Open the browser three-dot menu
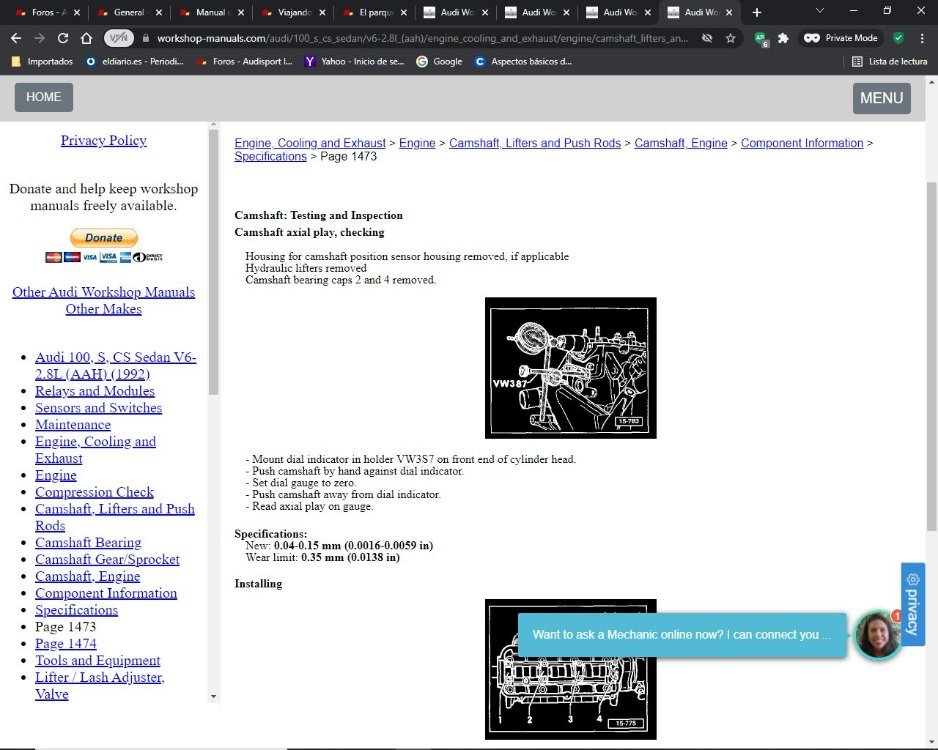 pyautogui.click(x=922, y=38)
